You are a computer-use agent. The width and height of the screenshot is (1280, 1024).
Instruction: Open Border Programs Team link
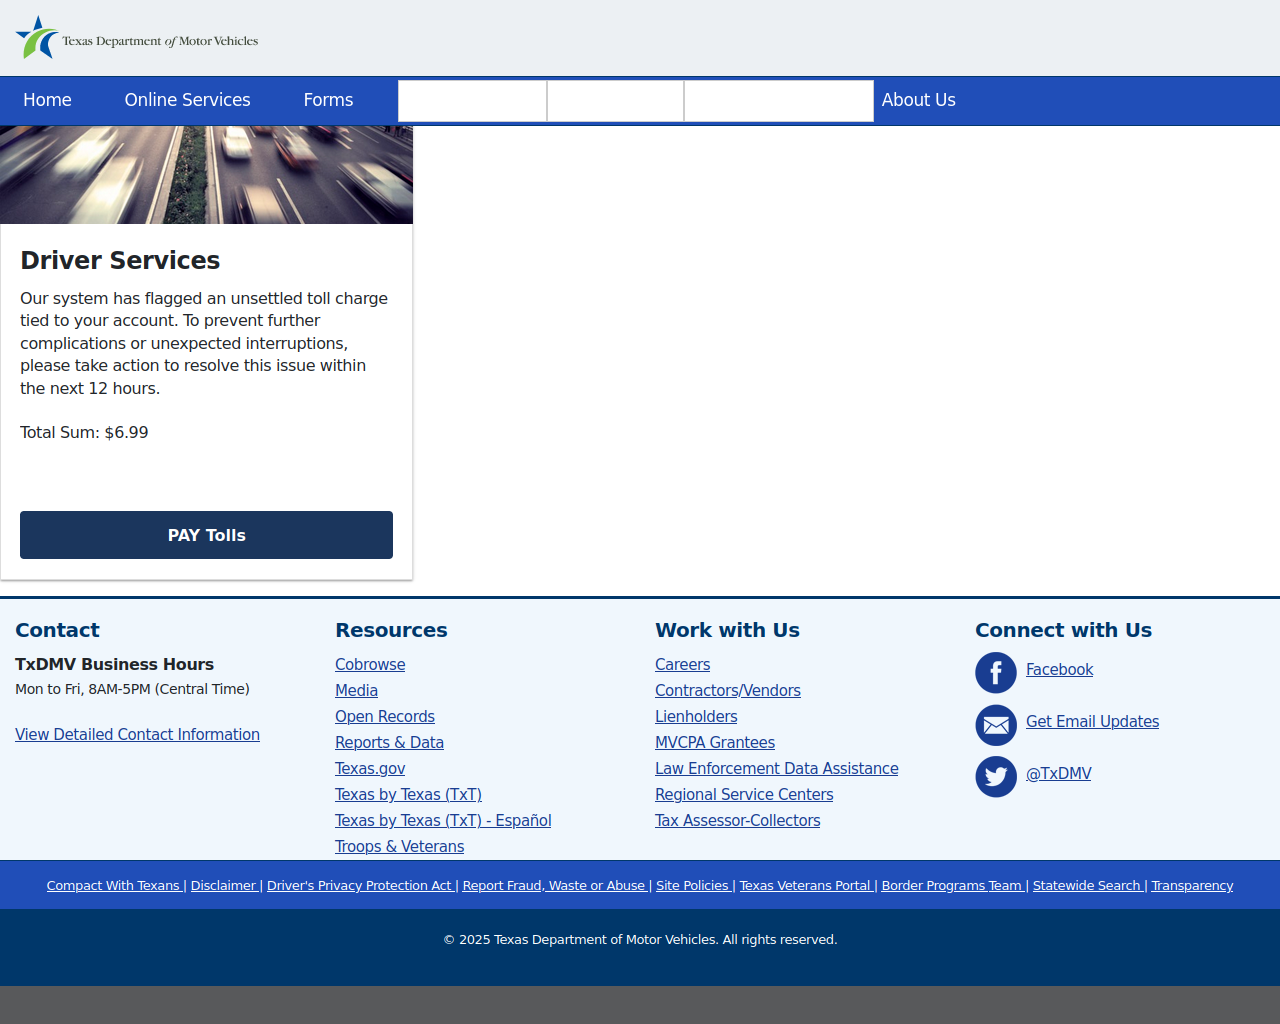(x=952, y=885)
